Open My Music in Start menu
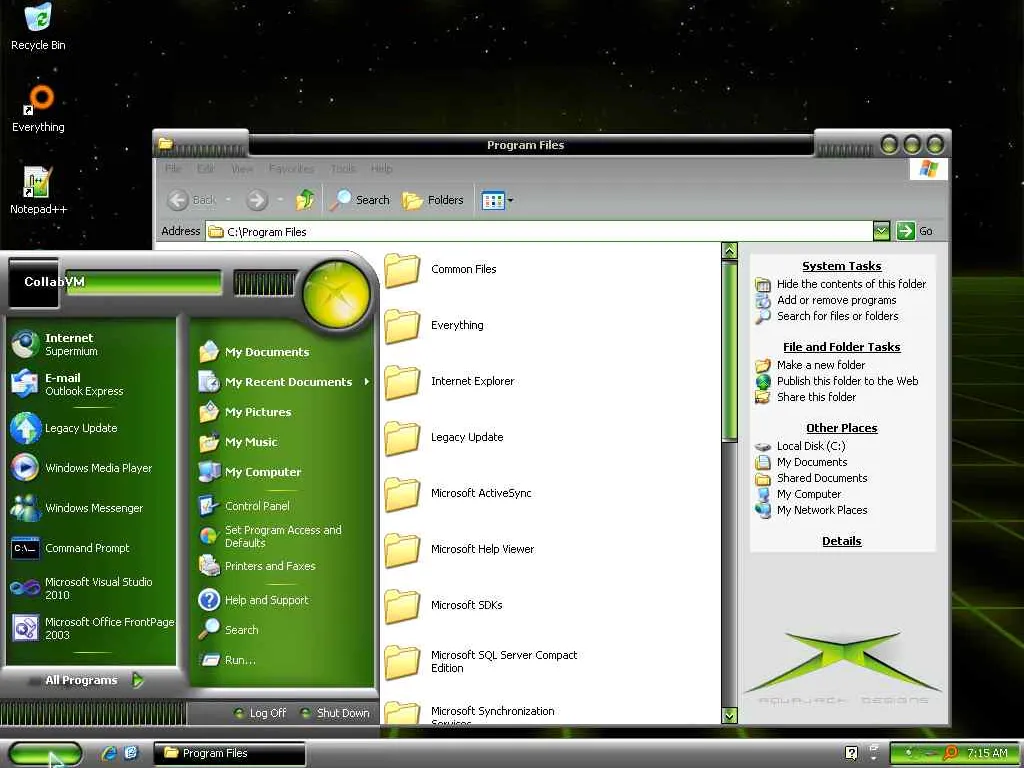This screenshot has width=1024, height=768. [x=283, y=442]
